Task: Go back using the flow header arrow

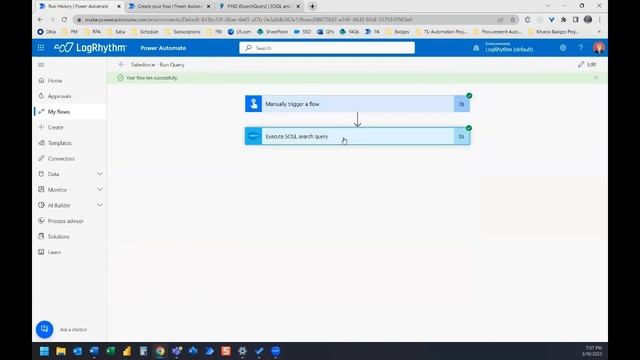Action: [121, 64]
